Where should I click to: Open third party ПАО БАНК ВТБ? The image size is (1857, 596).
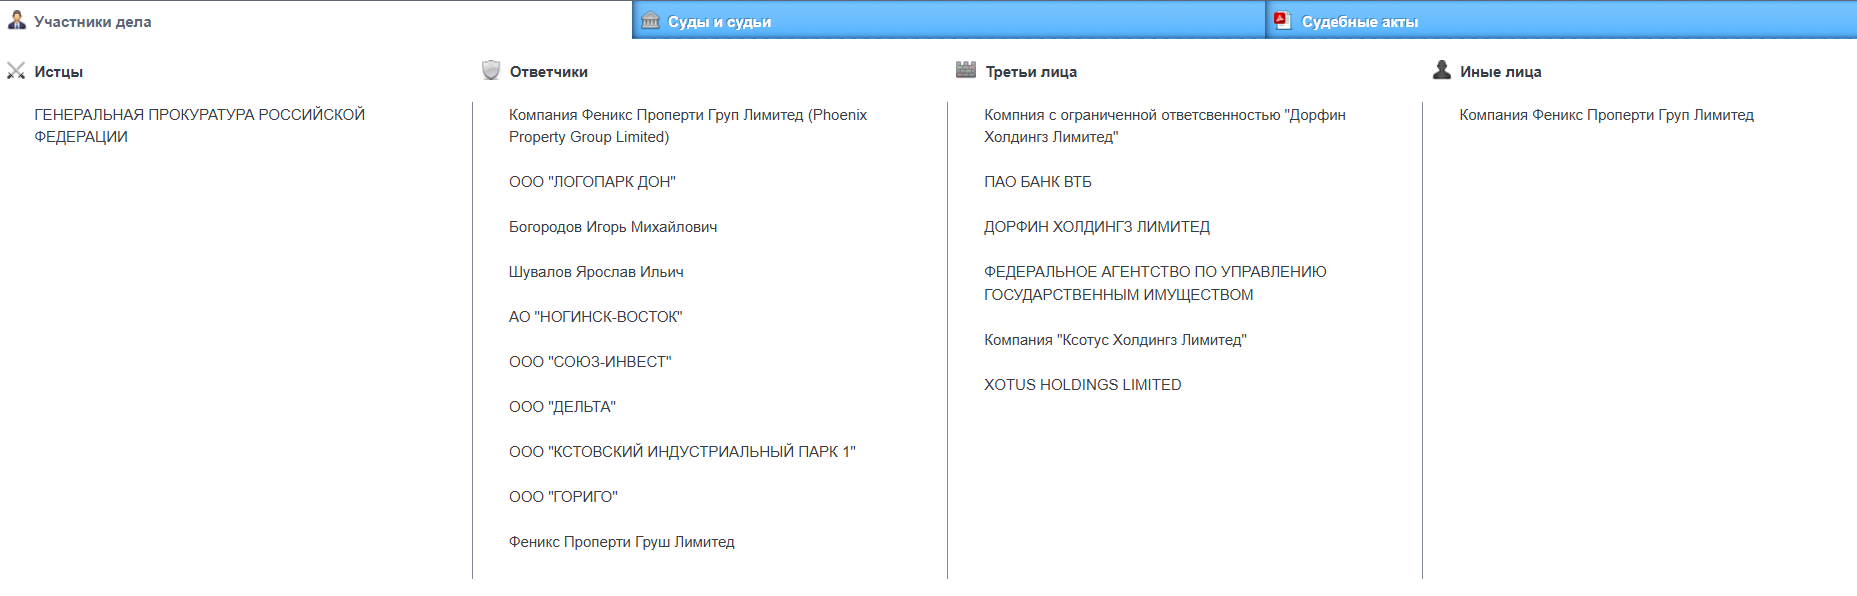pyautogui.click(x=1037, y=182)
